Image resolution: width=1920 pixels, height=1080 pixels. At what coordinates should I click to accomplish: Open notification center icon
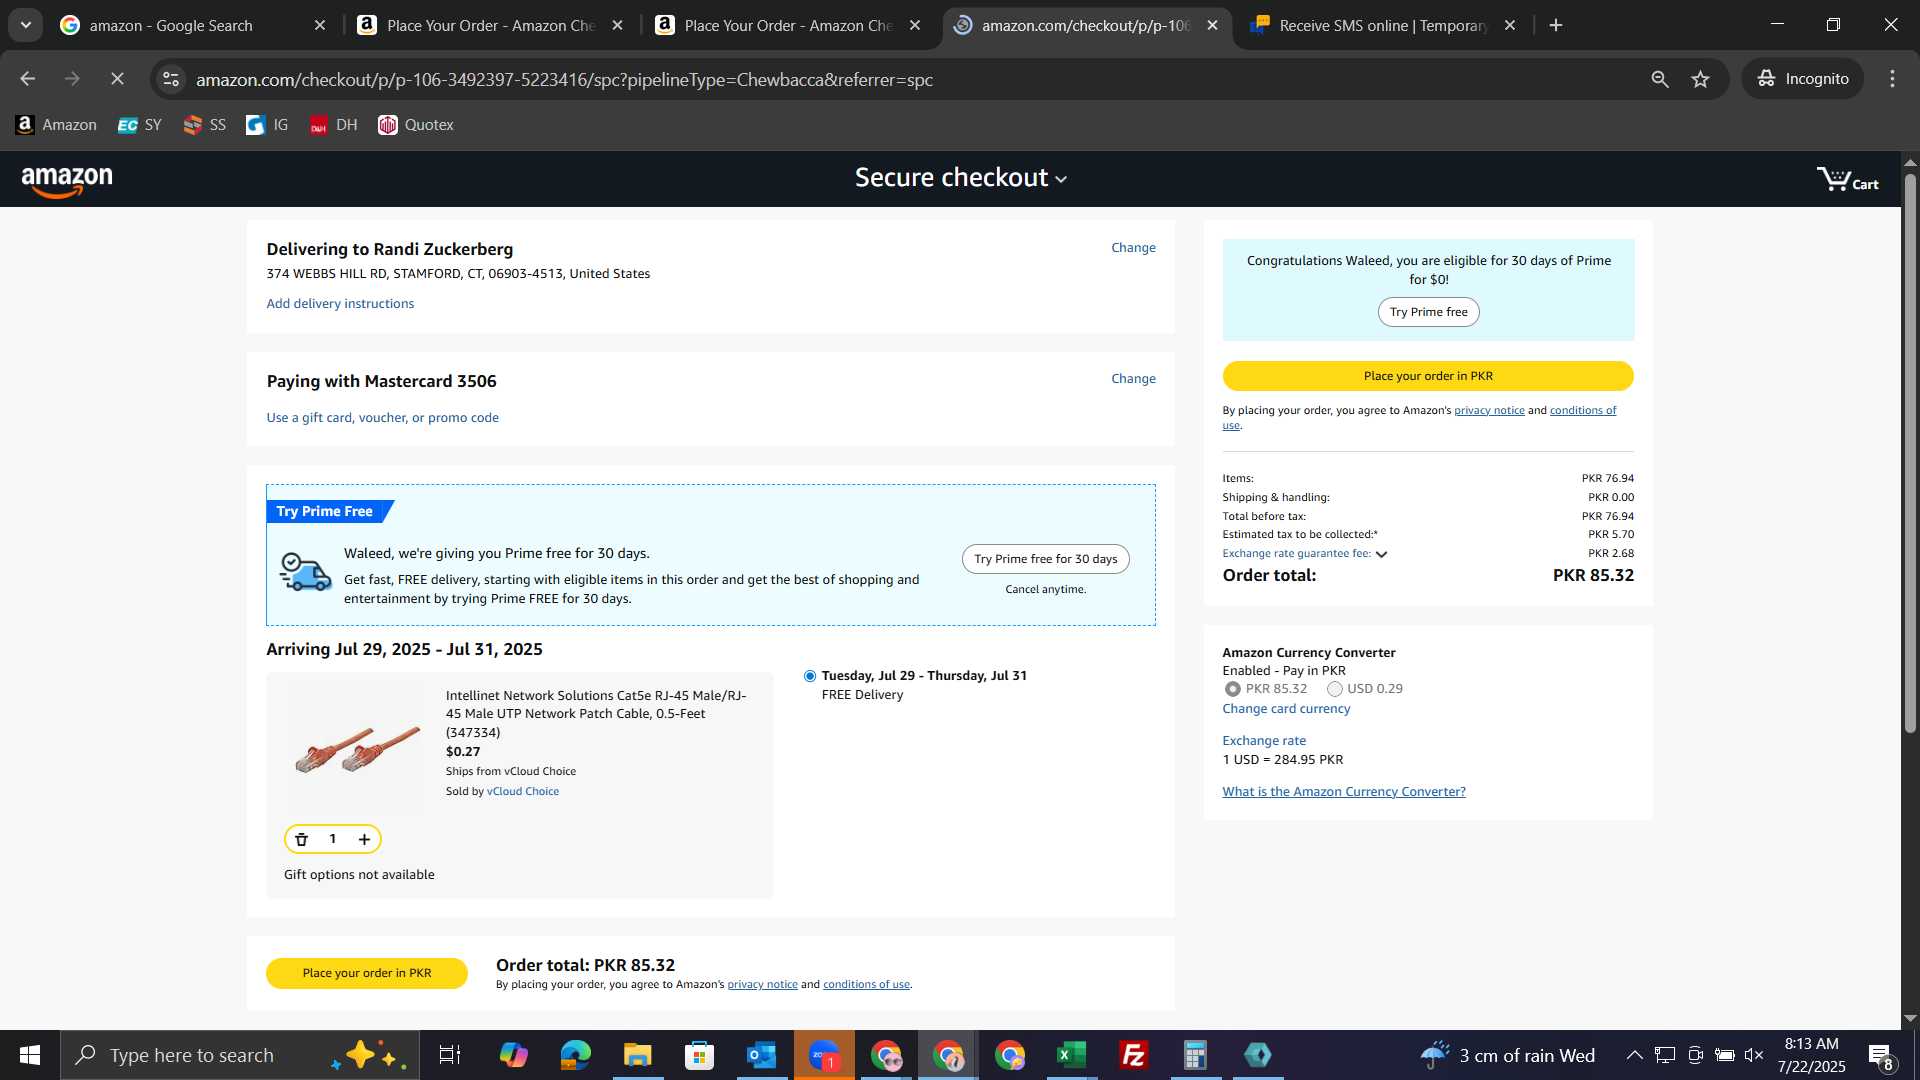tap(1881, 1055)
